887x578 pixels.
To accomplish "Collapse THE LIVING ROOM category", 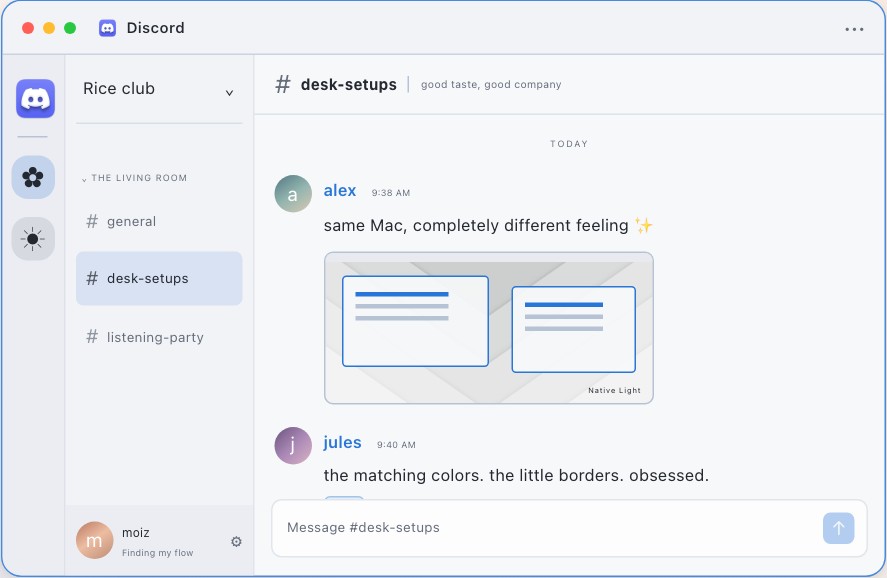I will click(134, 178).
